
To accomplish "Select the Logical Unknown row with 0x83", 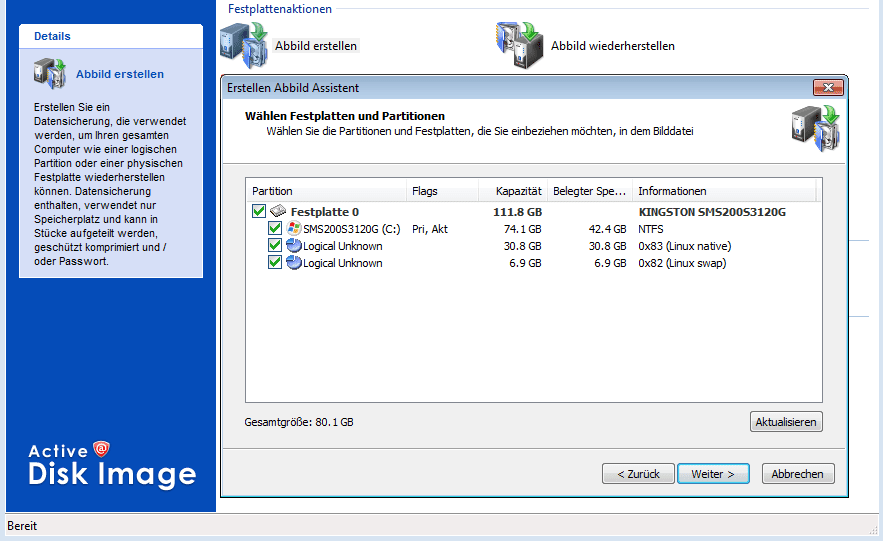I will pyautogui.click(x=342, y=246).
